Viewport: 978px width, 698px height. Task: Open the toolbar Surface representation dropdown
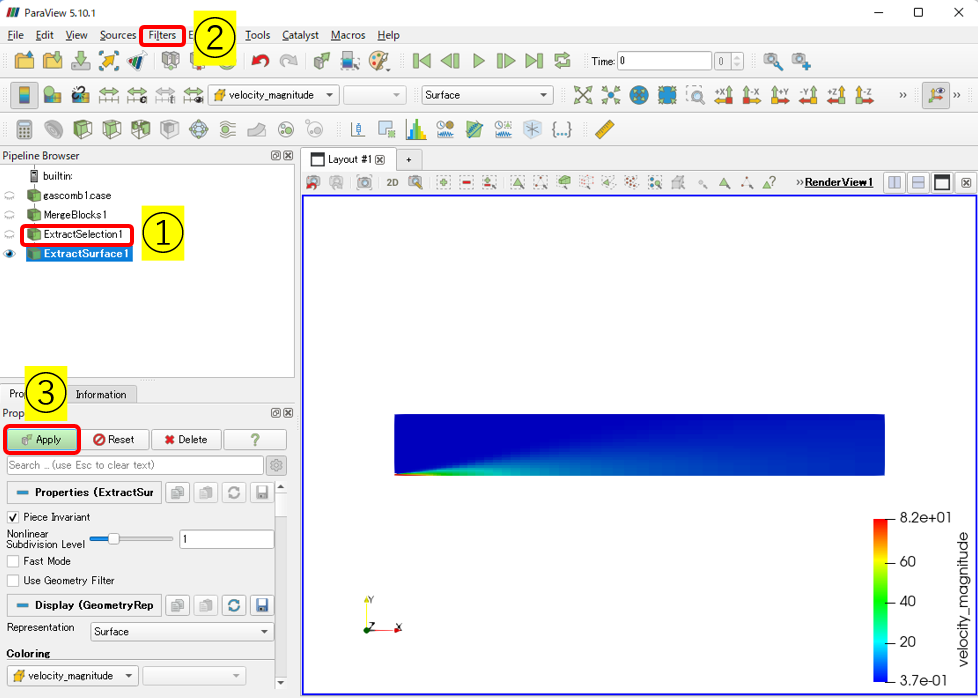point(487,95)
